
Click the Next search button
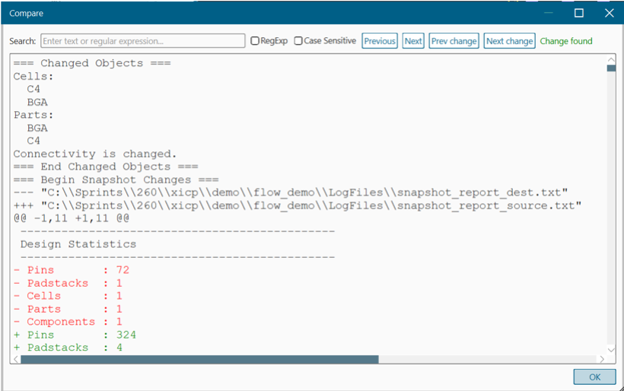[x=413, y=41]
